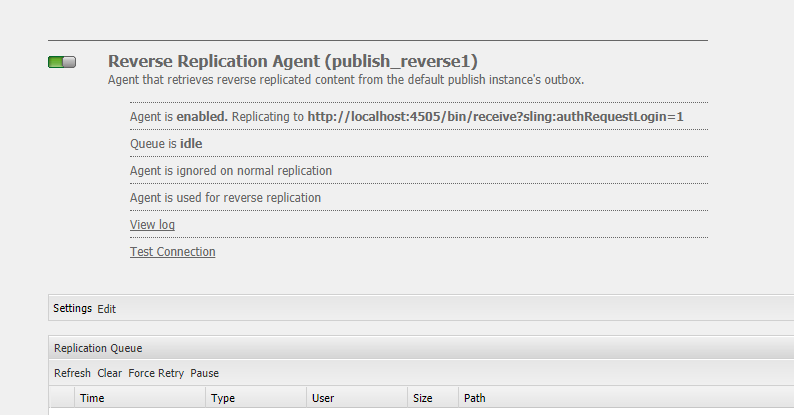Click the blank first column header in queue

62,398
